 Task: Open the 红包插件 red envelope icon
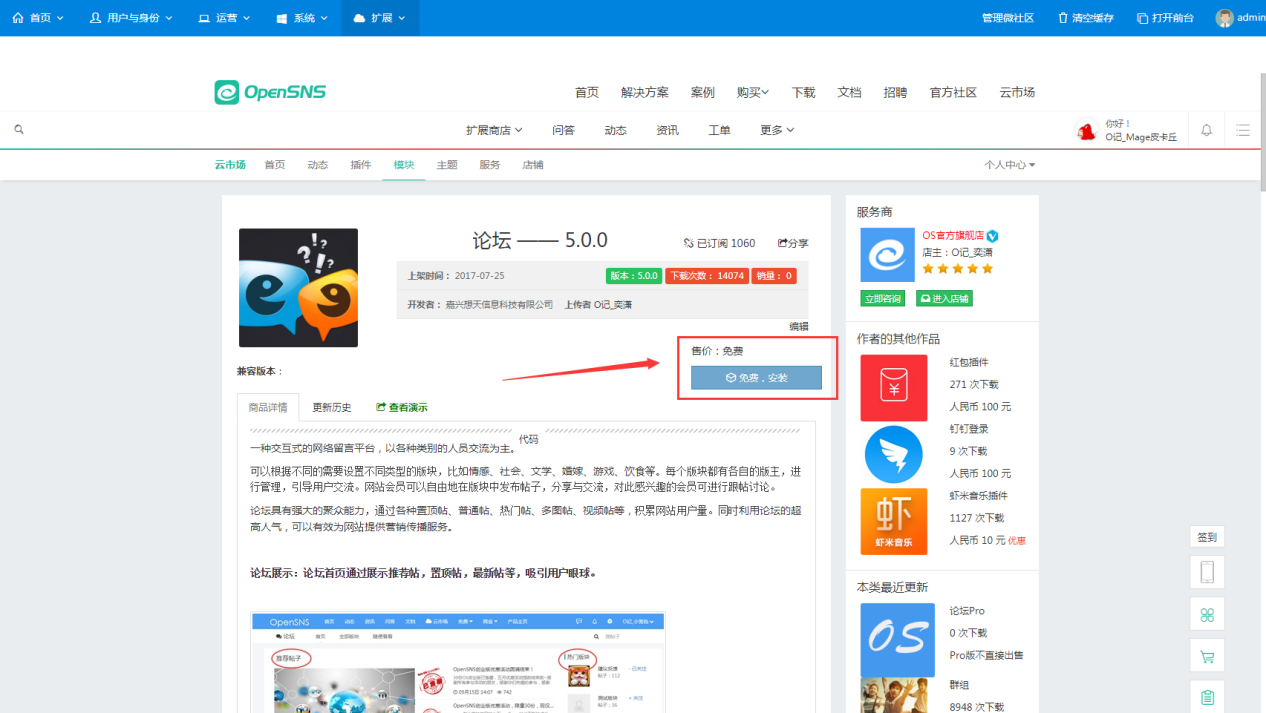tap(893, 387)
